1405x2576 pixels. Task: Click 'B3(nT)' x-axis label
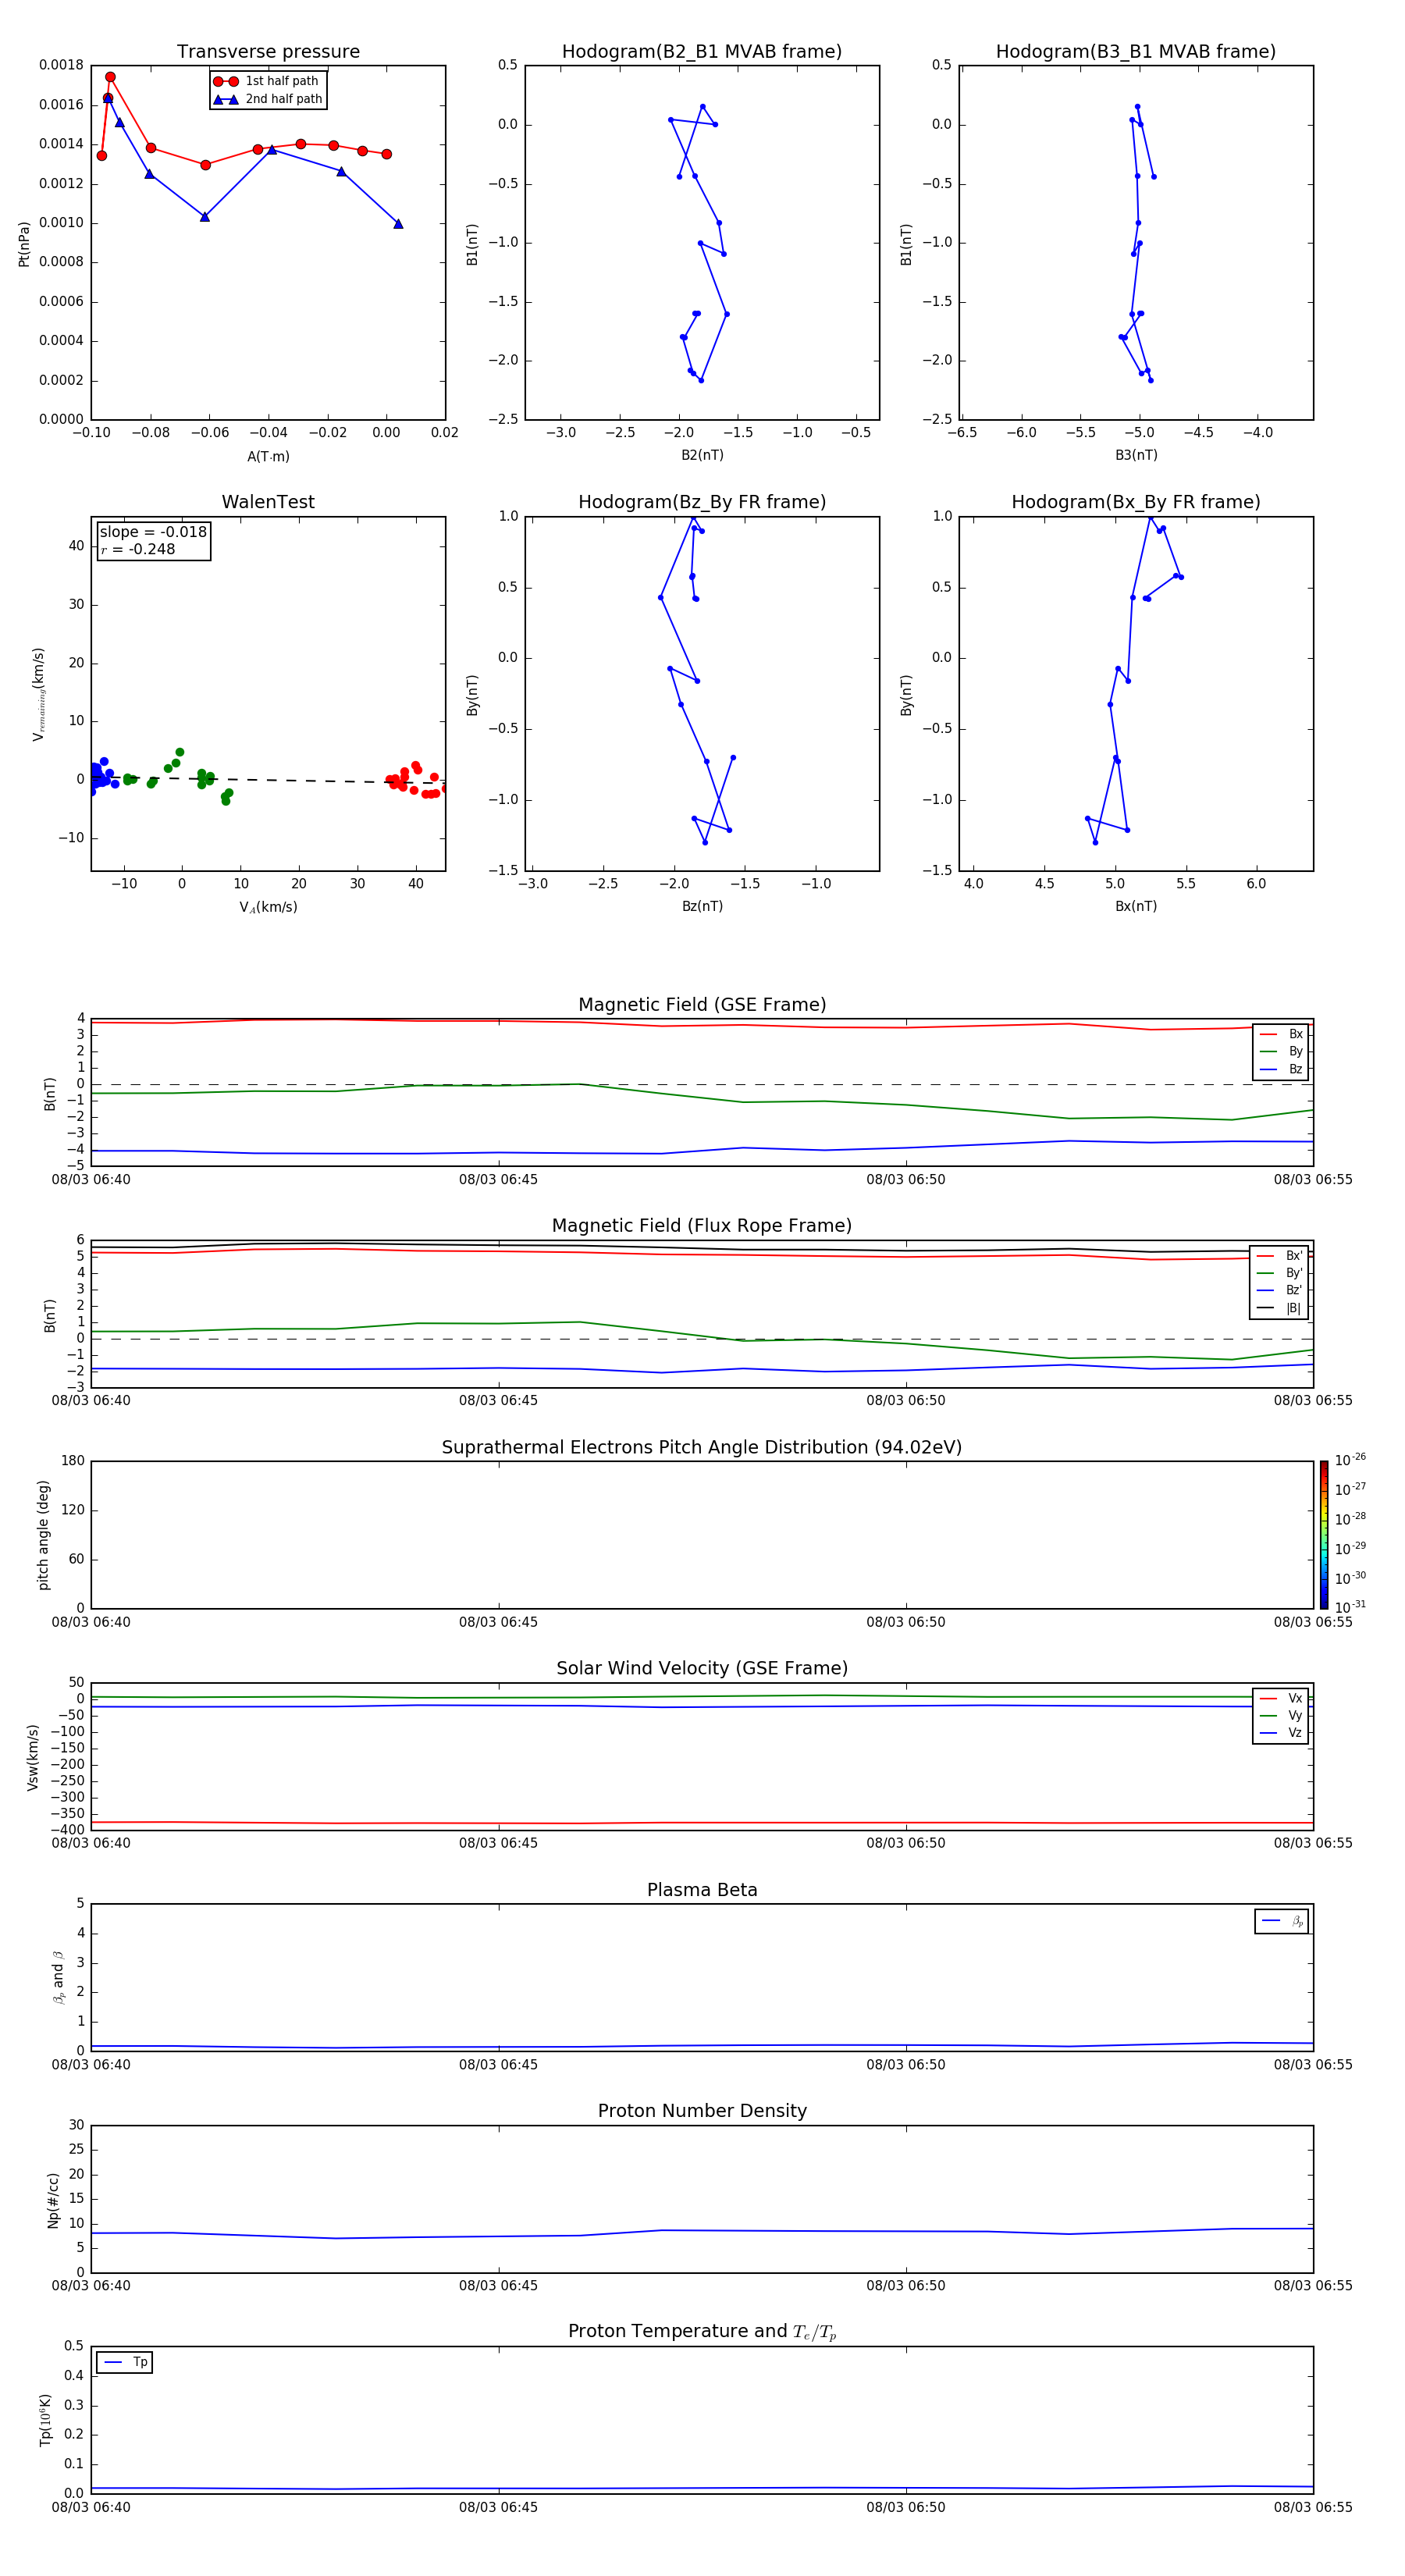click(x=1136, y=455)
